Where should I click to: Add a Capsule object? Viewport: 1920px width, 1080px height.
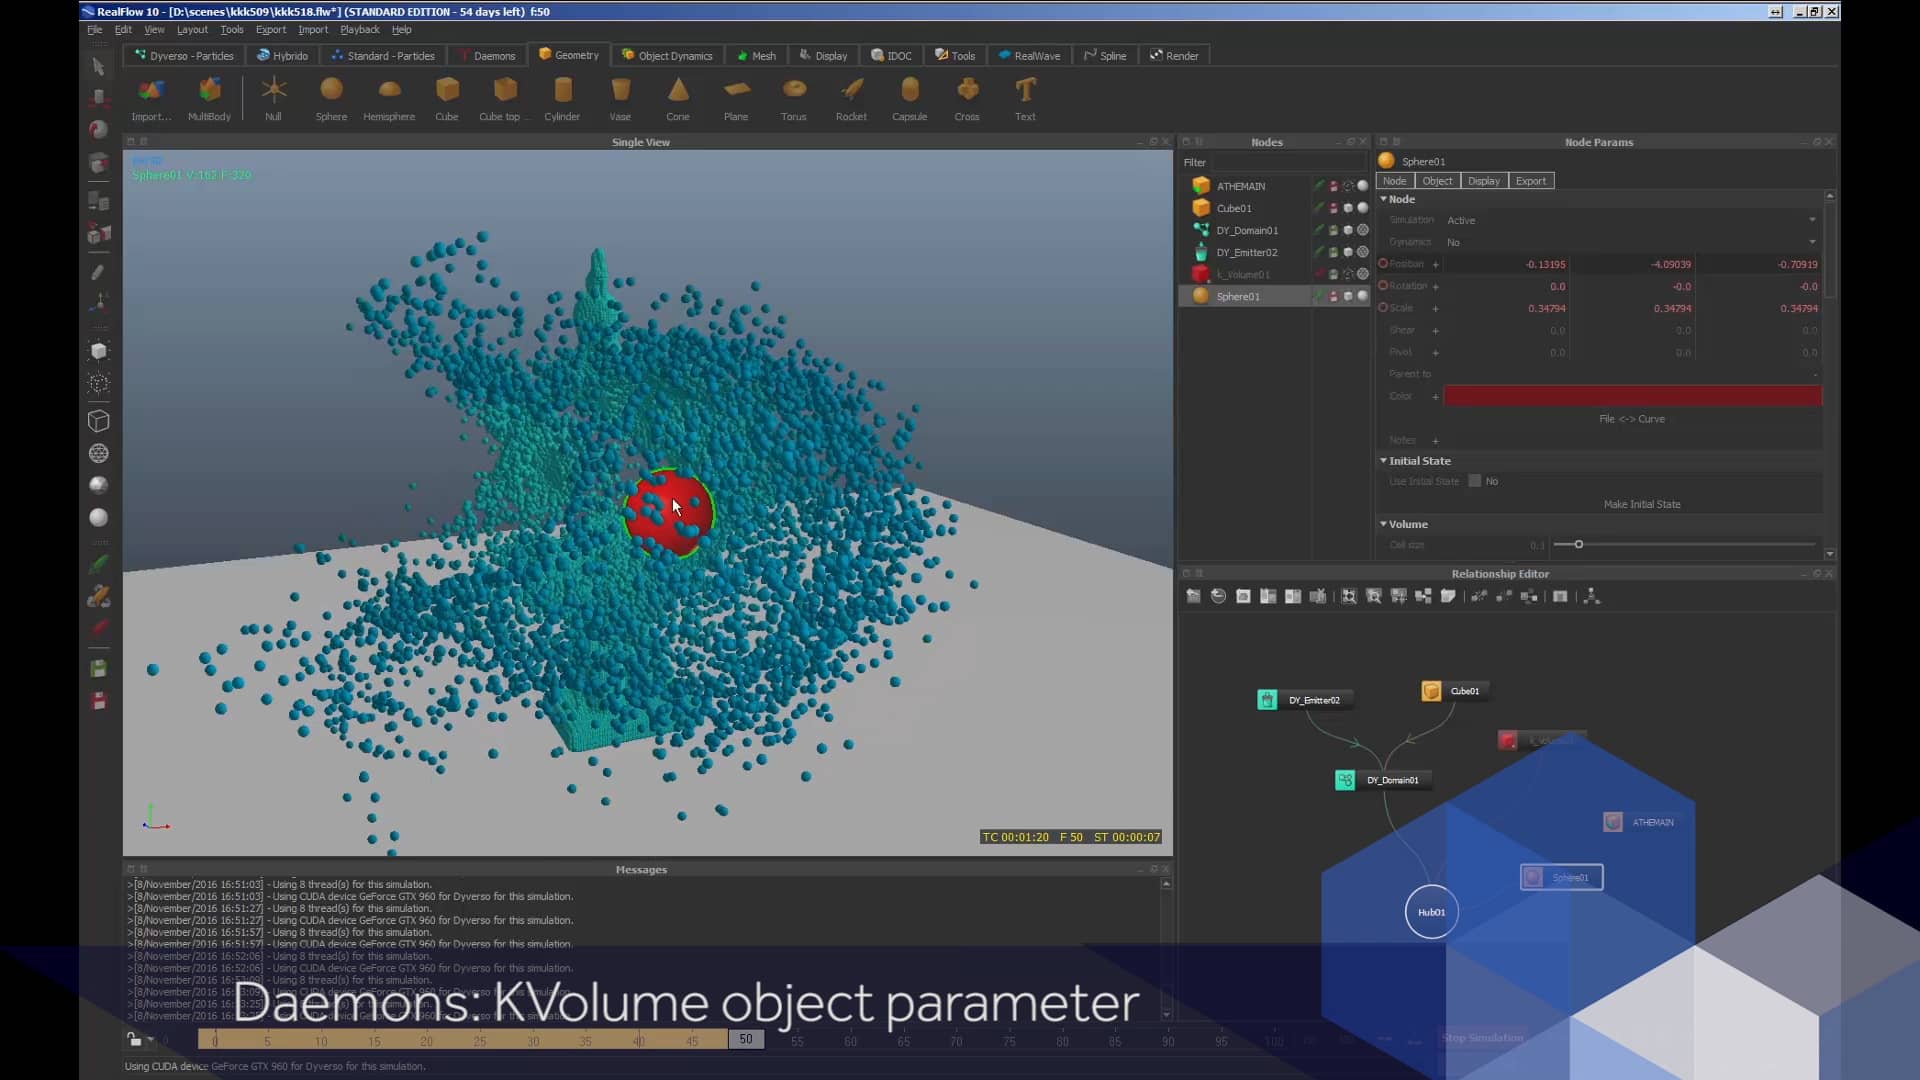pyautogui.click(x=910, y=99)
